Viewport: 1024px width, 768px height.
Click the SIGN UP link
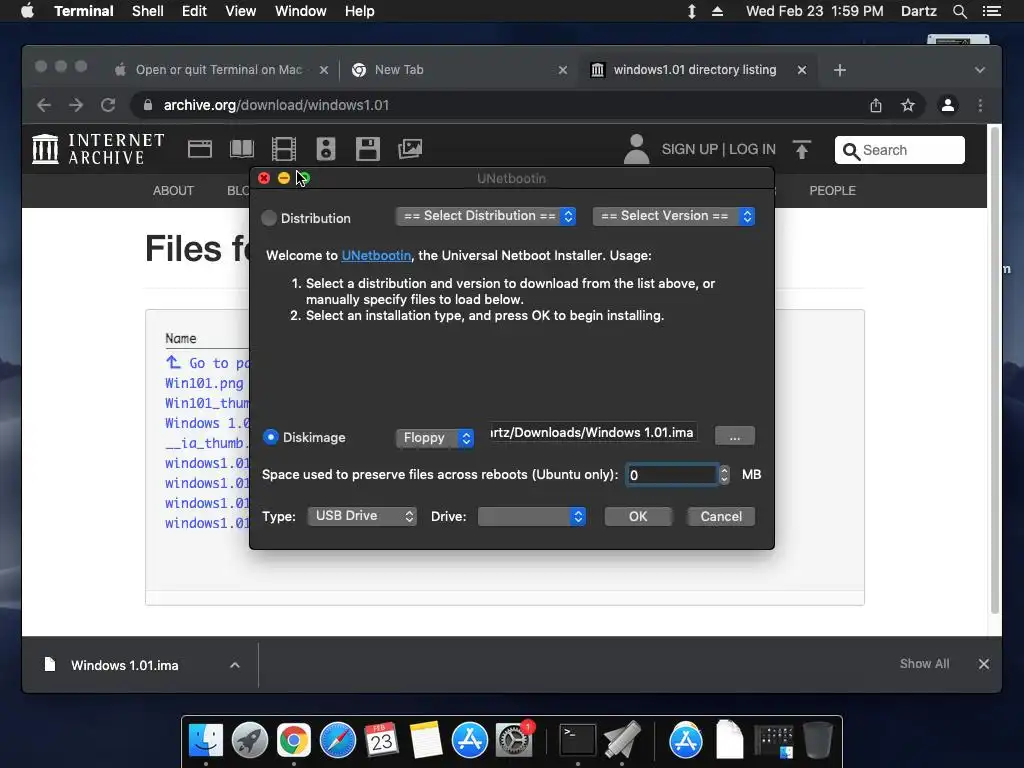coord(689,150)
